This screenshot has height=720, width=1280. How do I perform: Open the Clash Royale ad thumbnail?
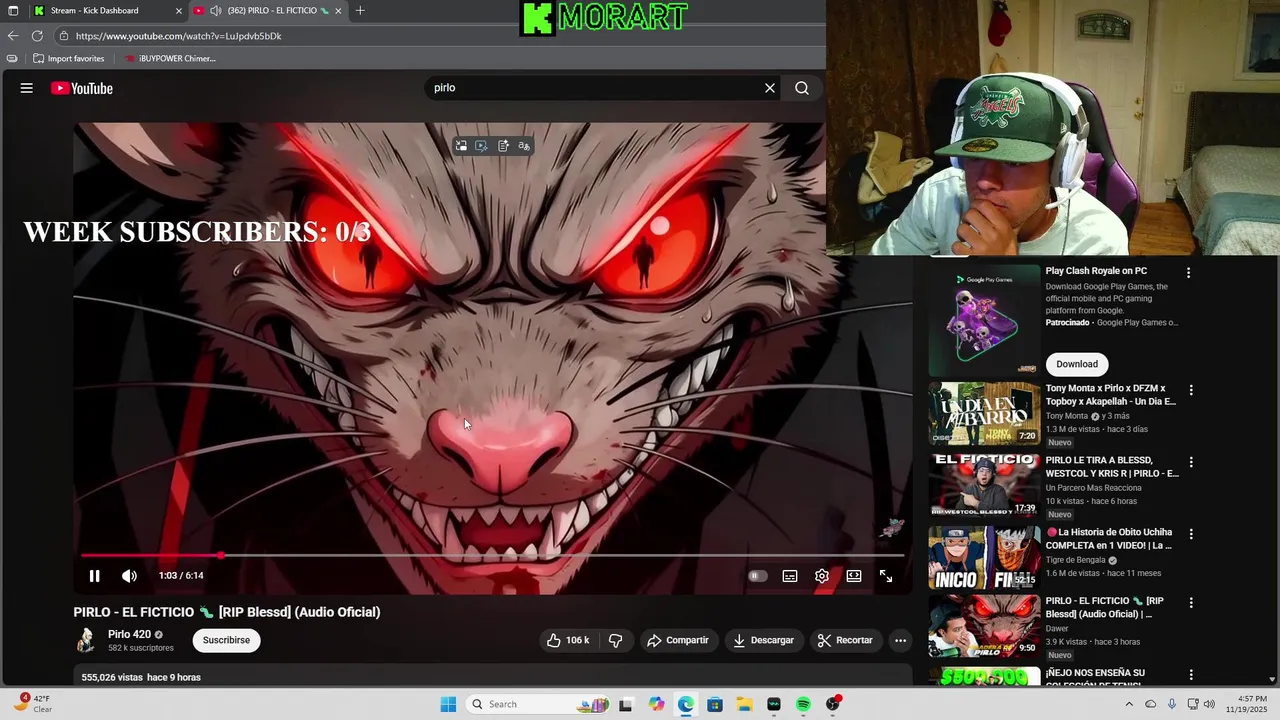pos(984,320)
